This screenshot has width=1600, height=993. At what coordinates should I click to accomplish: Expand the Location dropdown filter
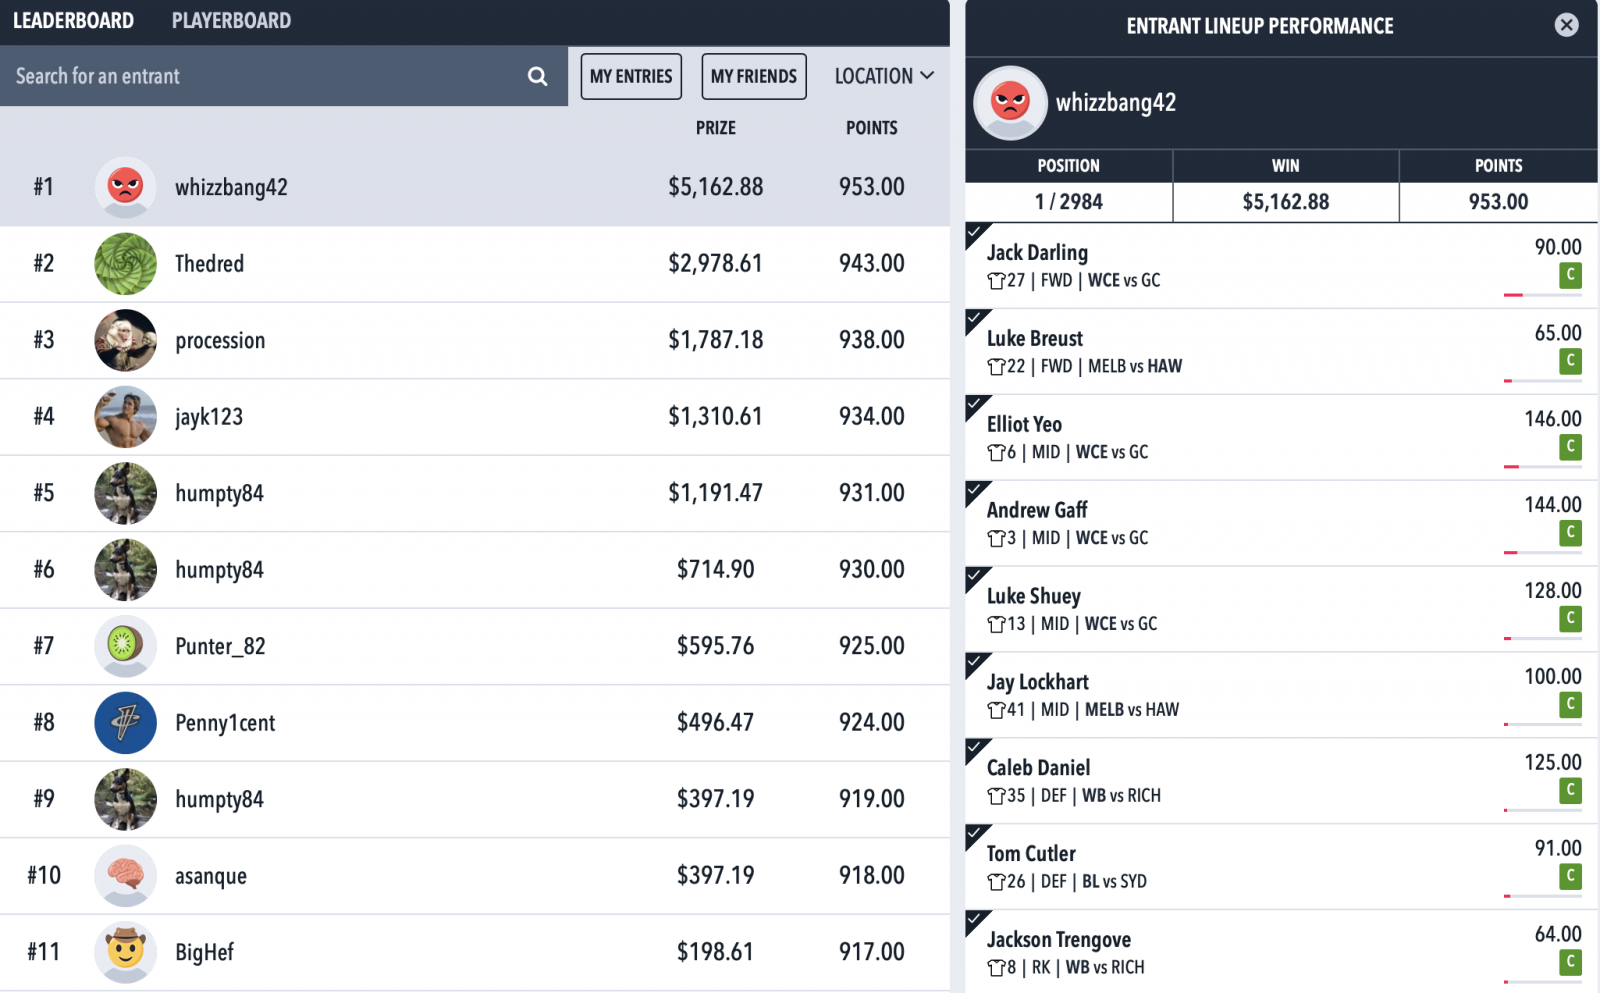click(884, 76)
